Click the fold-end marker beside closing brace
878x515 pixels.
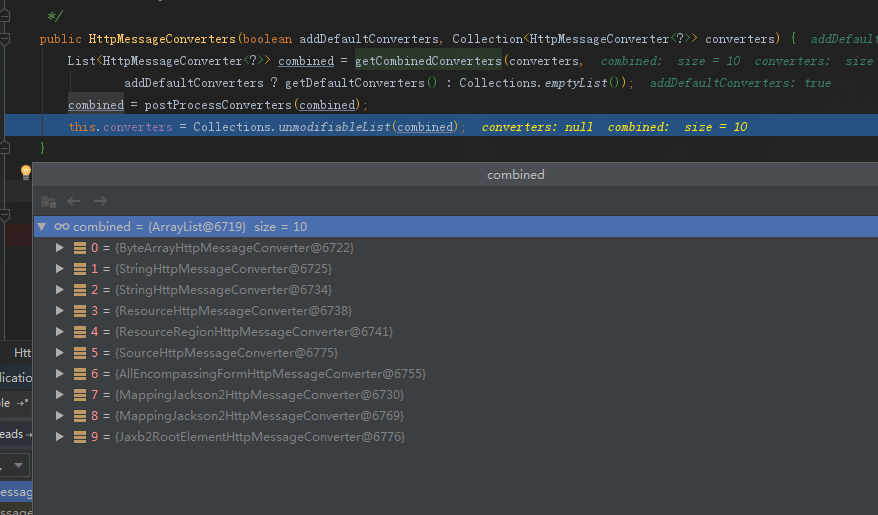[4, 148]
